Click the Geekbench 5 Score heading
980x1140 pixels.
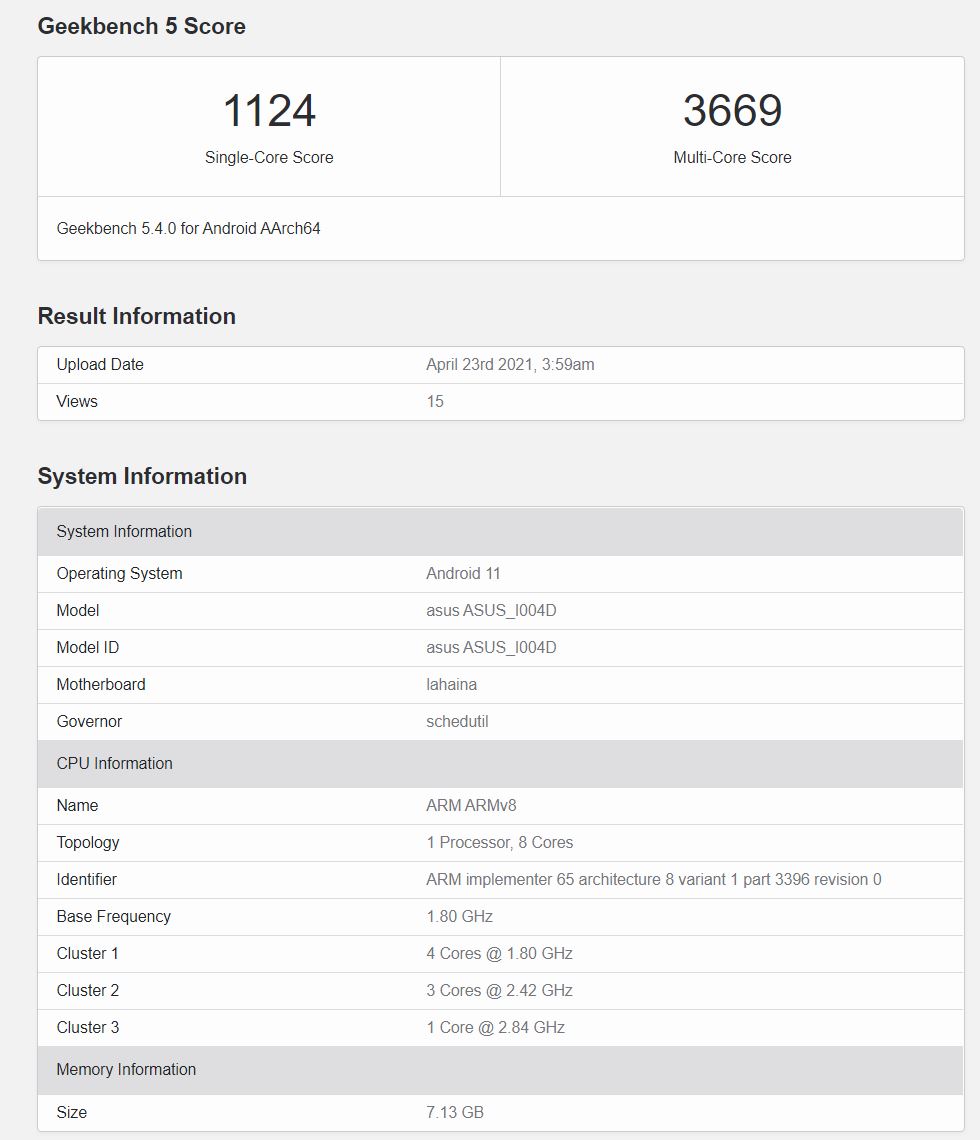[x=142, y=26]
